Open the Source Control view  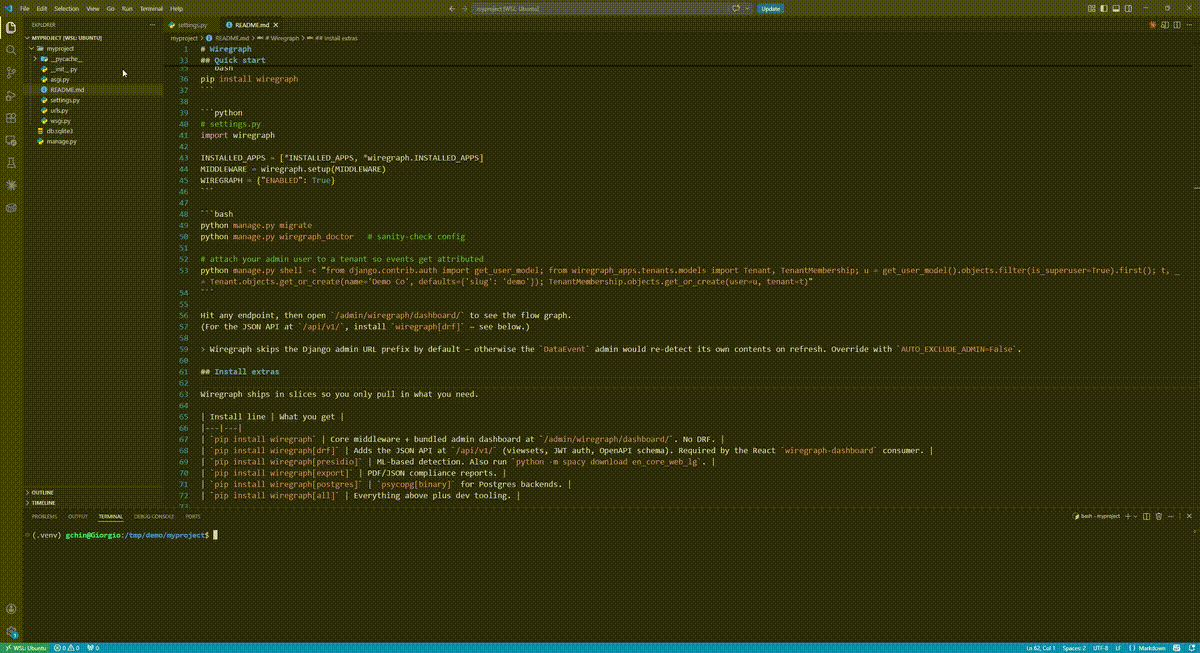pos(11,73)
